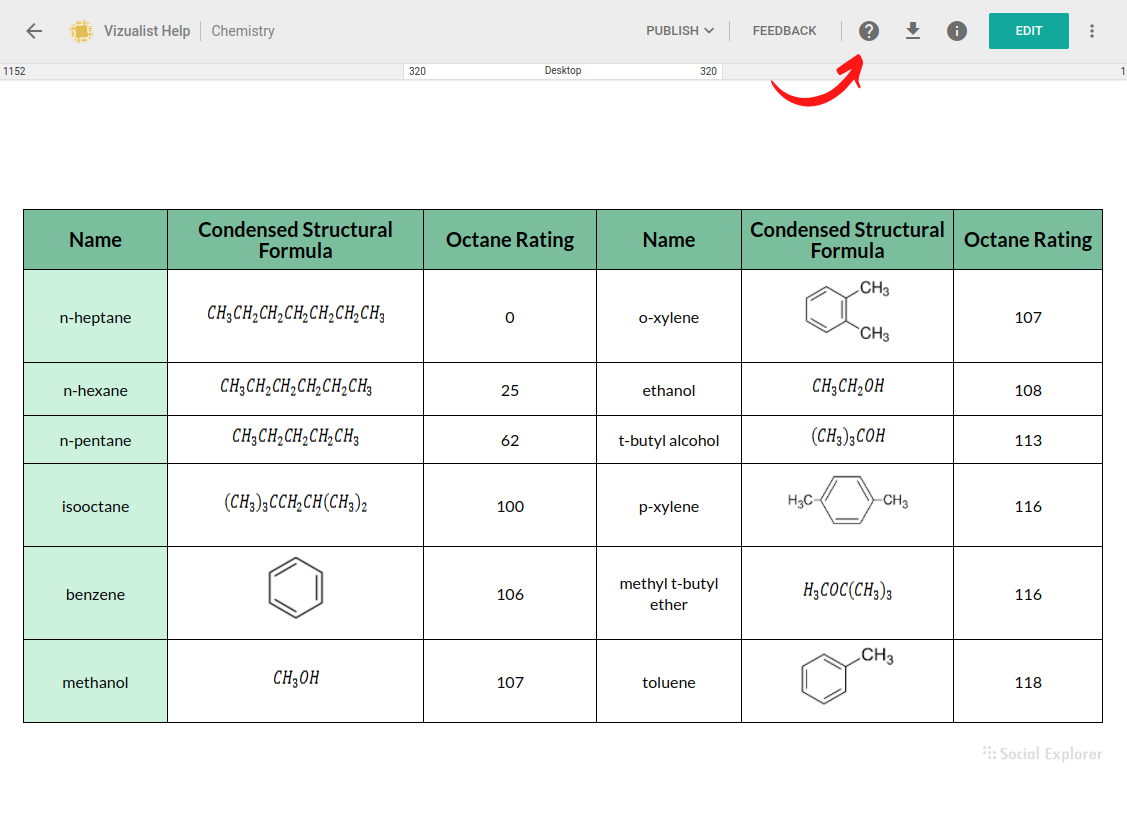Click the isooctane name cell
This screenshot has height=813, width=1127.
[96, 505]
